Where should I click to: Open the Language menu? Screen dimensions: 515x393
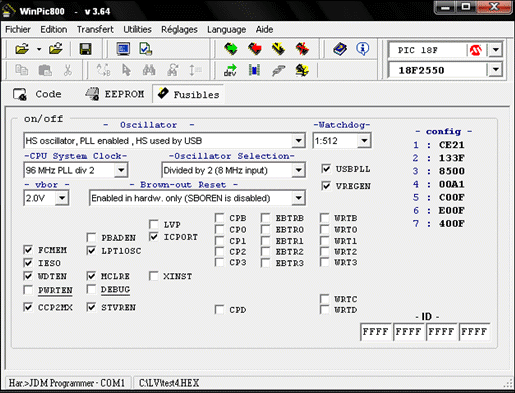(x=227, y=30)
